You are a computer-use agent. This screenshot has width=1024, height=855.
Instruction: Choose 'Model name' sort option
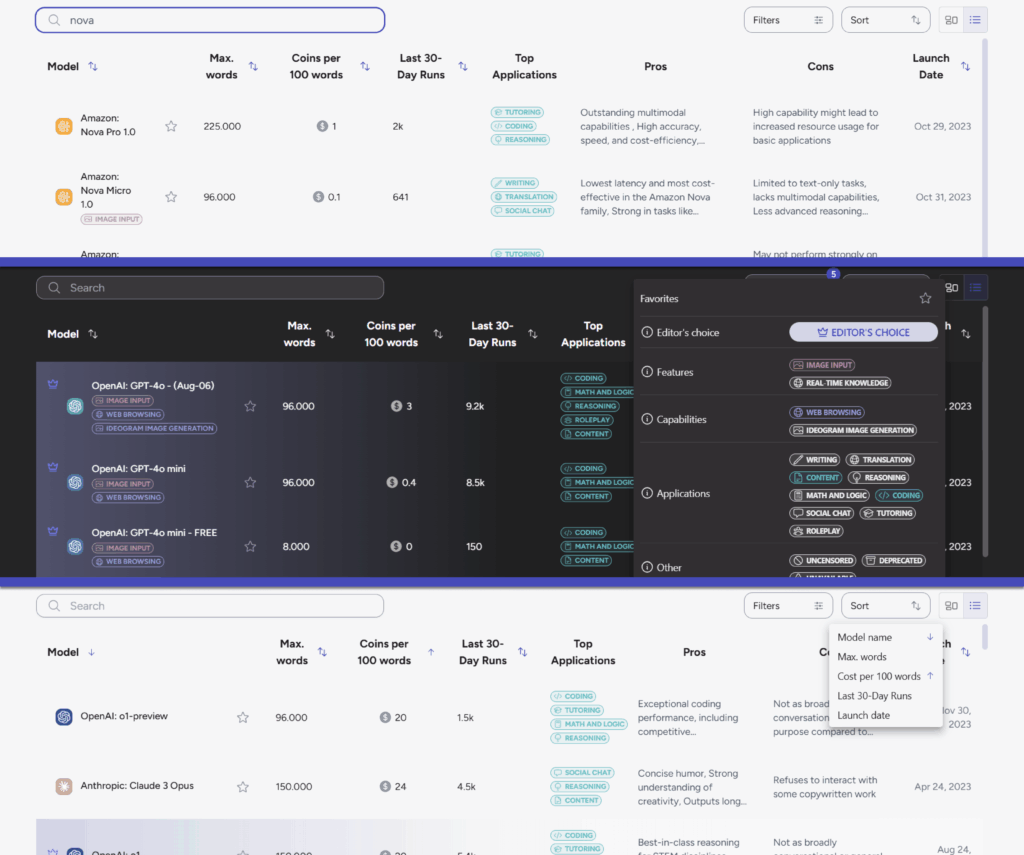[x=885, y=637]
